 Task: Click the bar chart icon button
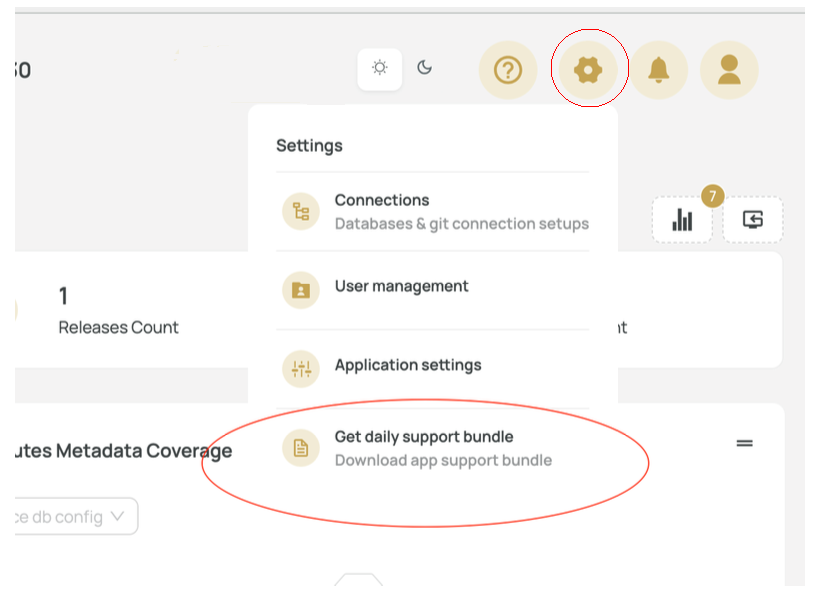[x=682, y=220]
